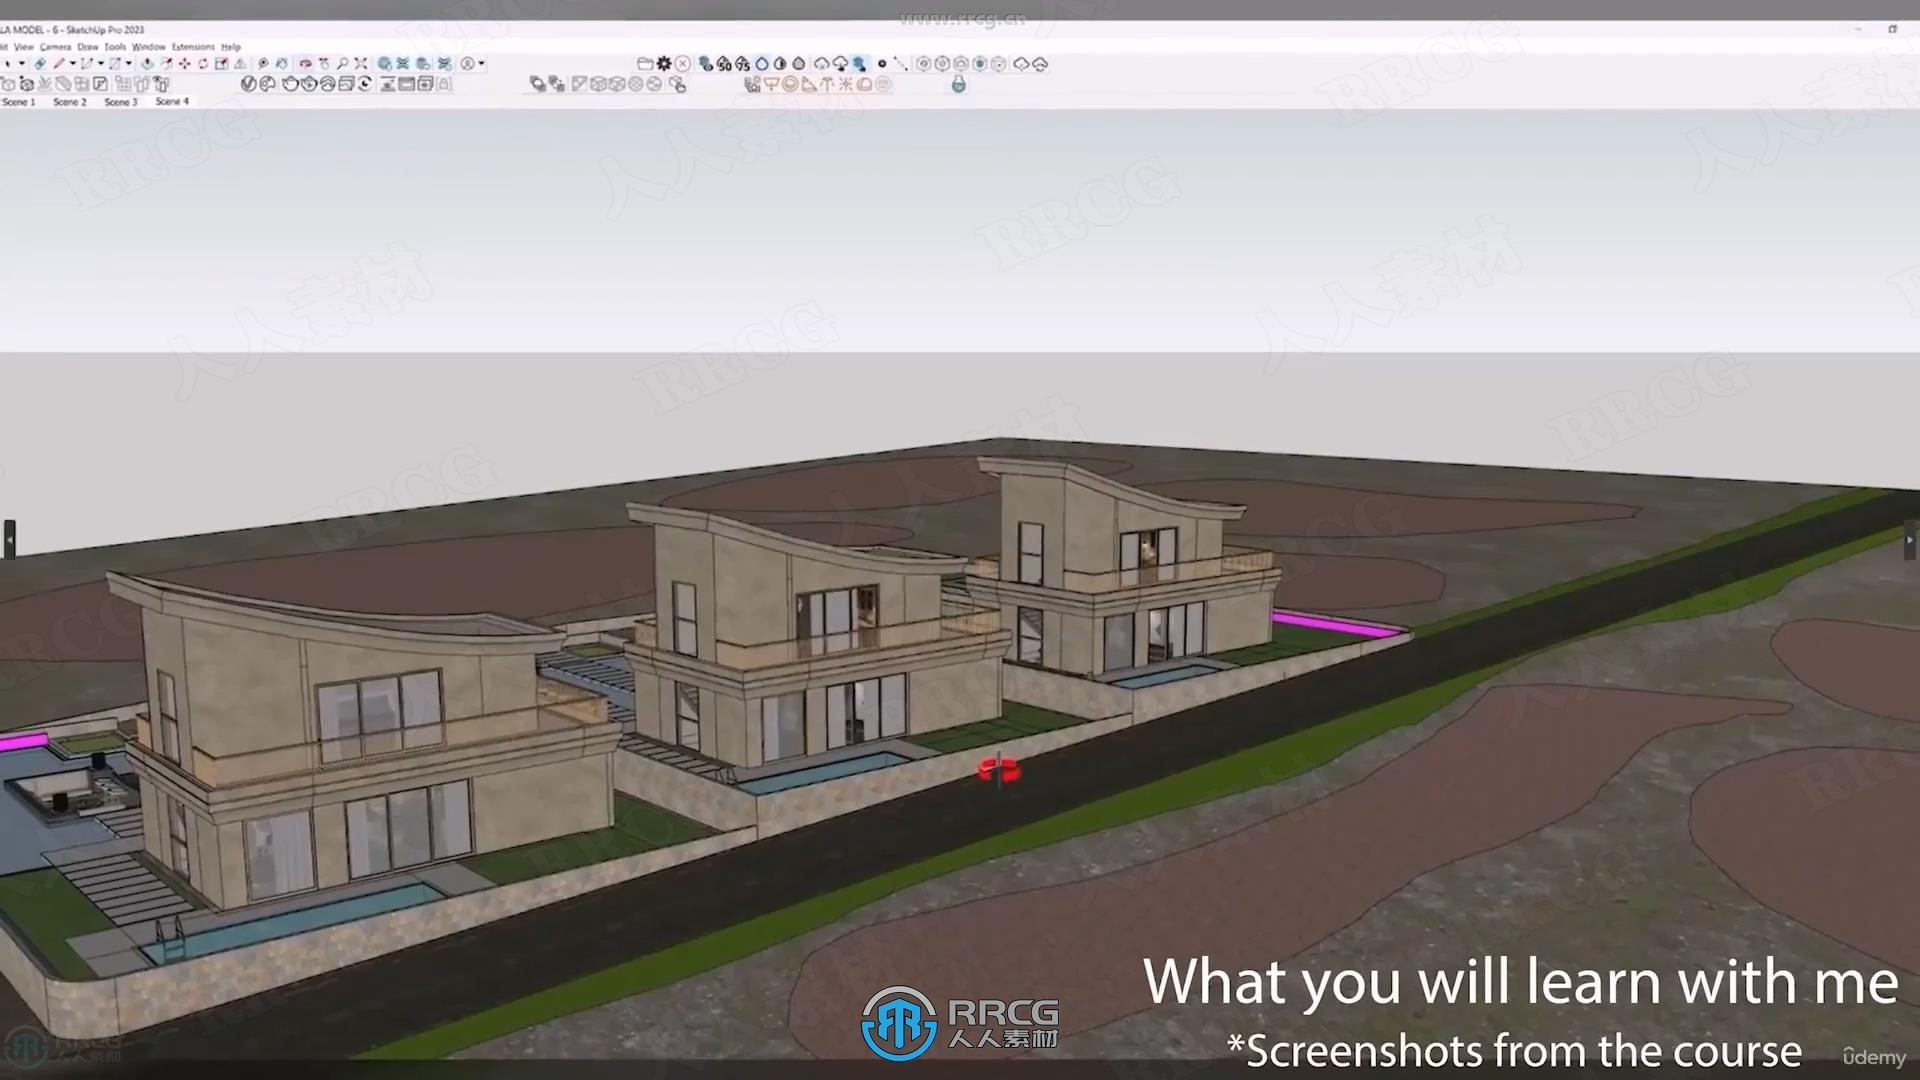Viewport: 1920px width, 1080px height.
Task: Toggle the V-Ray lock camera icon
Action: coord(444,84)
